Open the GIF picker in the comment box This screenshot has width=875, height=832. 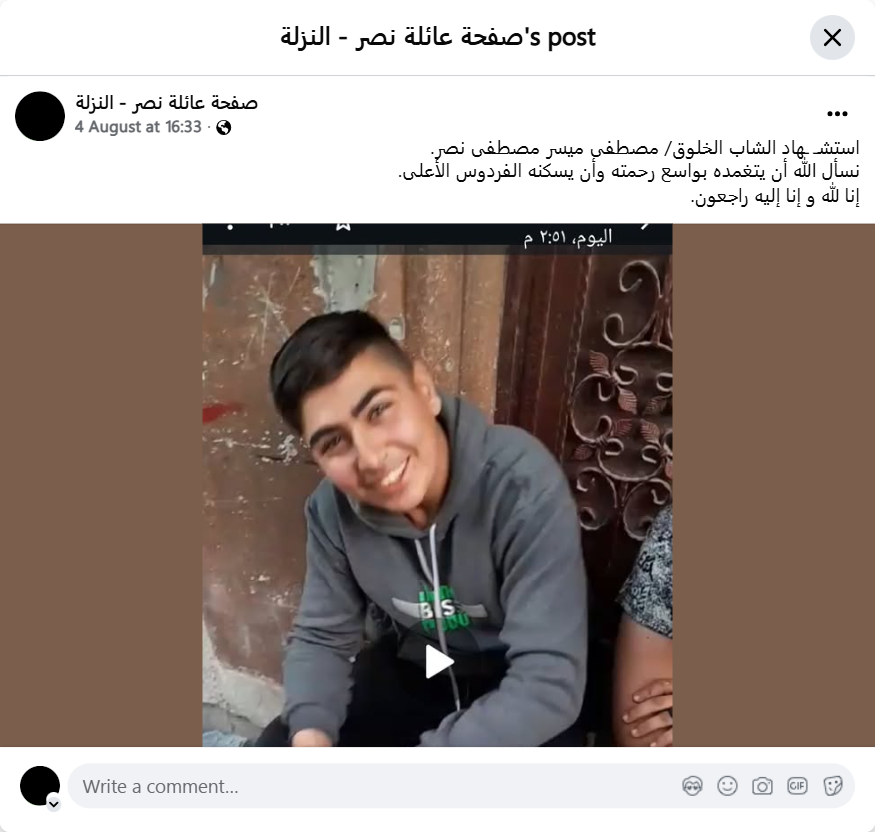coord(797,786)
